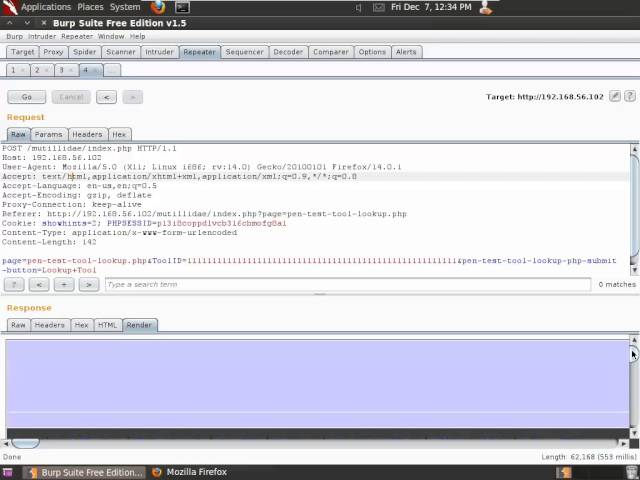Click the request pane vertical scrollbar
640x480 pixels.
pos(635,208)
